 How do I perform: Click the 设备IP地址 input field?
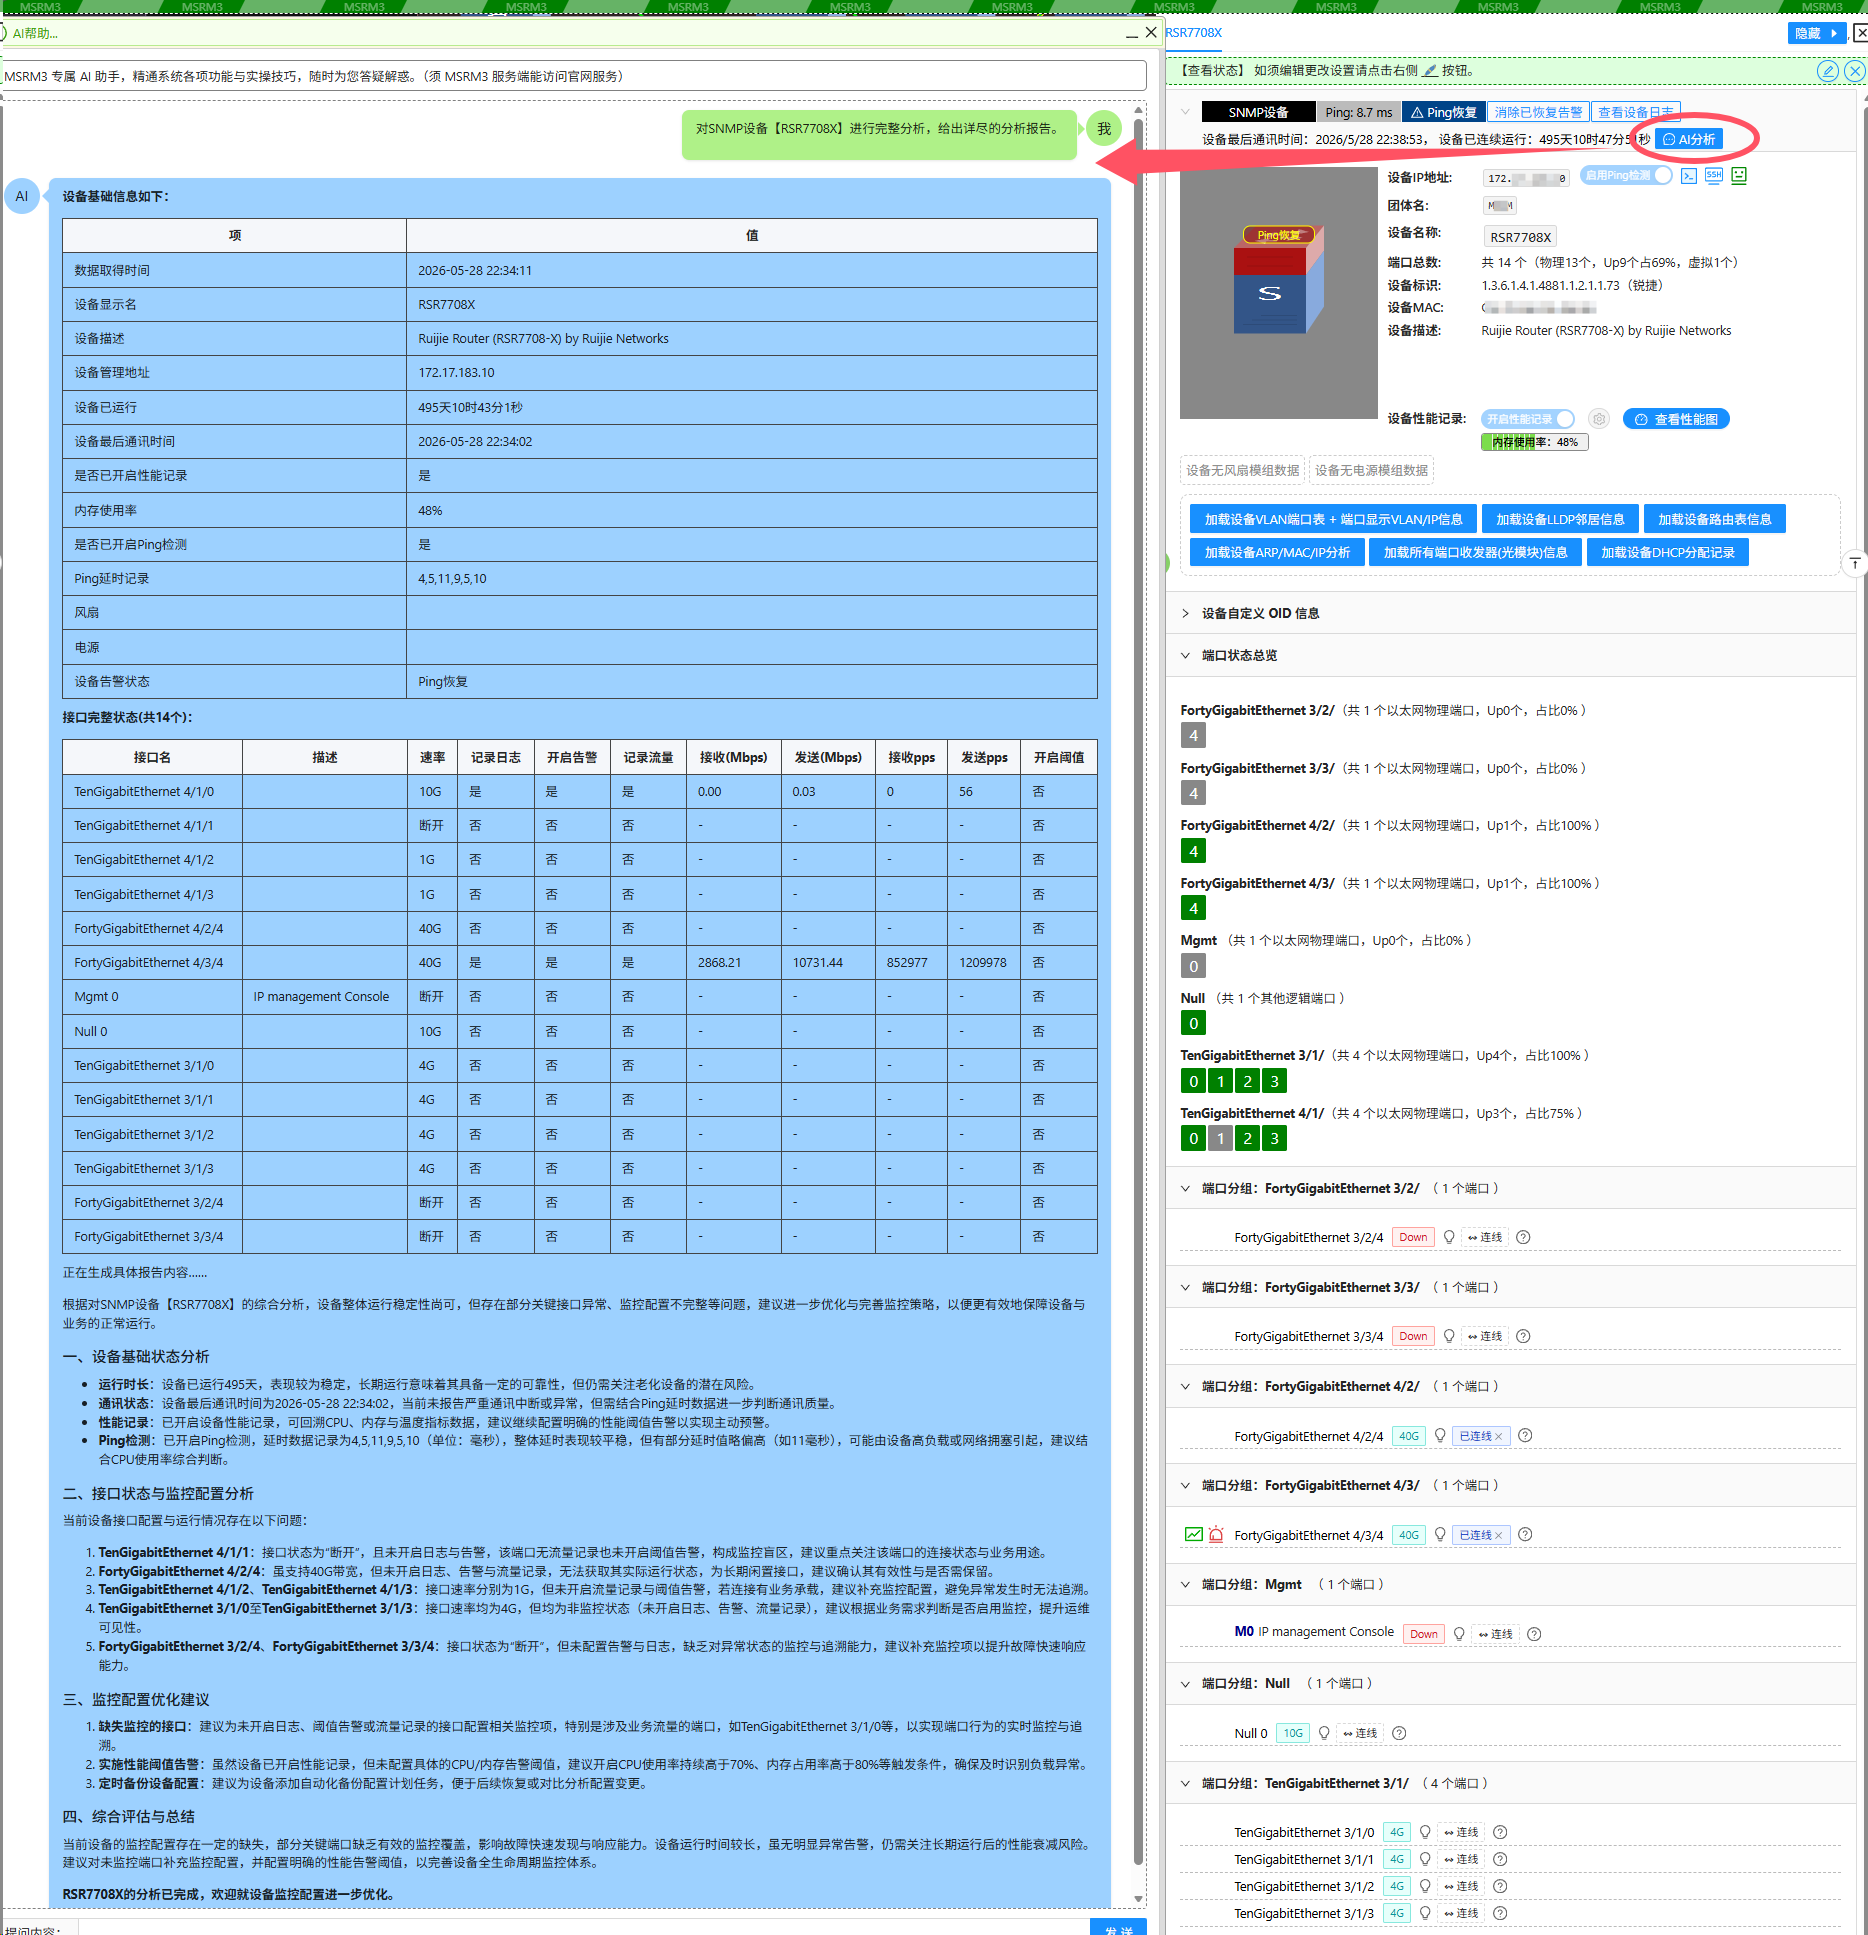[x=1527, y=178]
